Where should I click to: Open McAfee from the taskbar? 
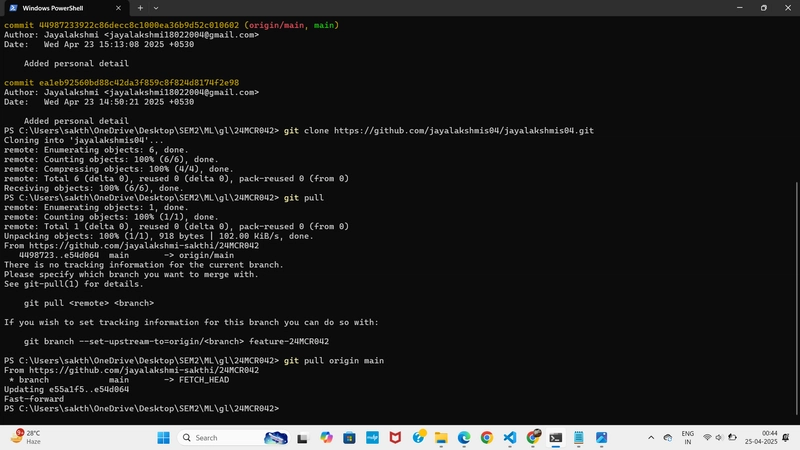tap(395, 438)
